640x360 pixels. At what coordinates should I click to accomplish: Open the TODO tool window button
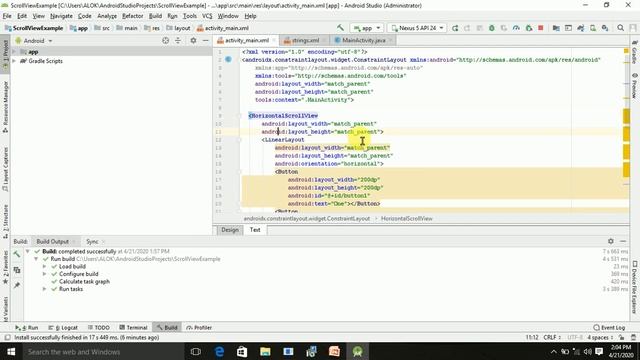(99, 327)
